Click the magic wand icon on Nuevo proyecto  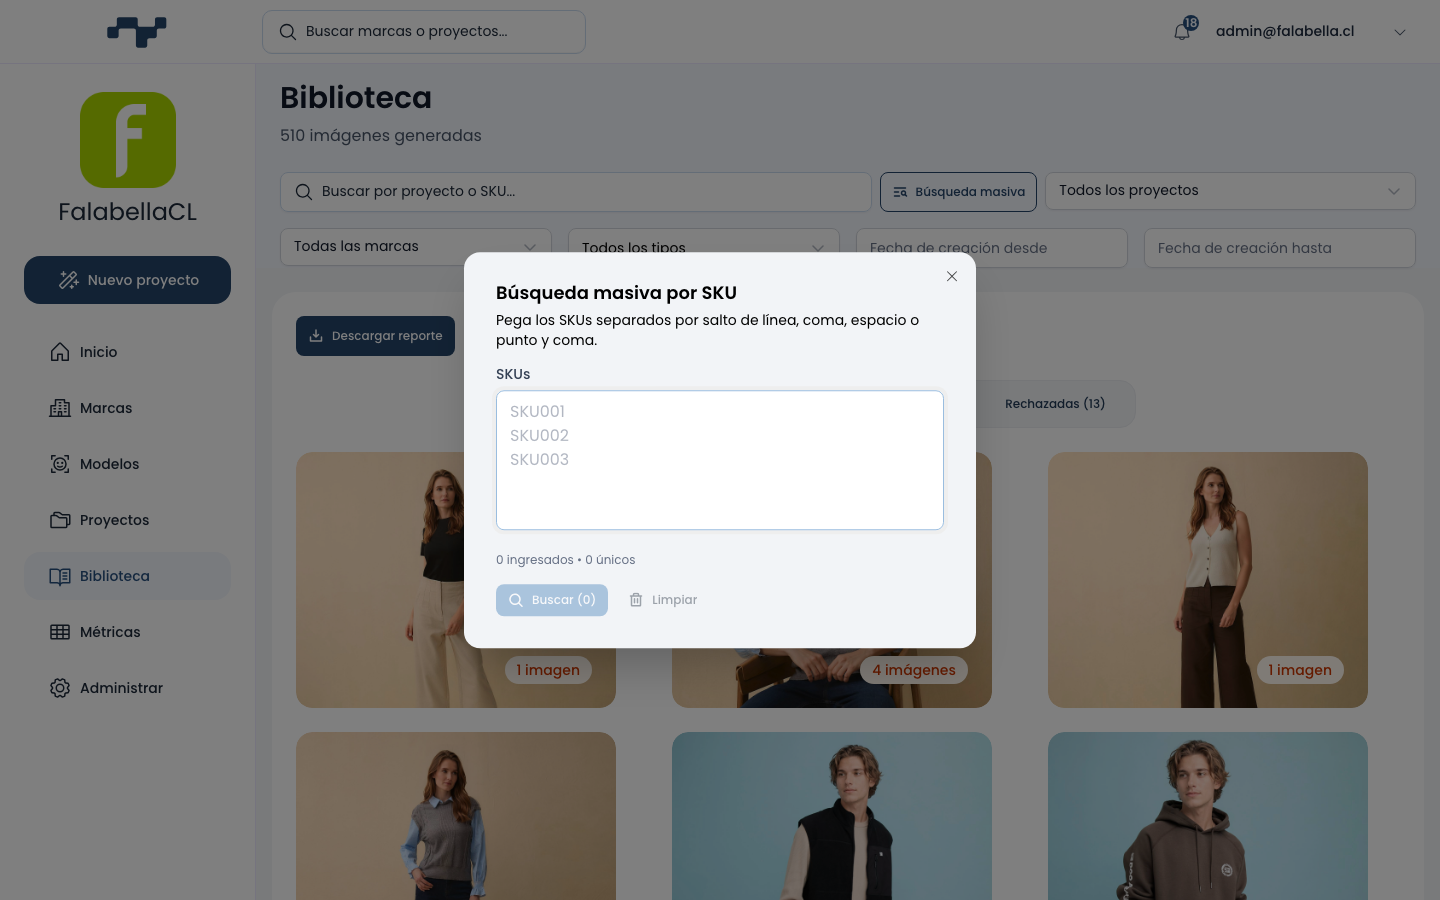pos(69,280)
